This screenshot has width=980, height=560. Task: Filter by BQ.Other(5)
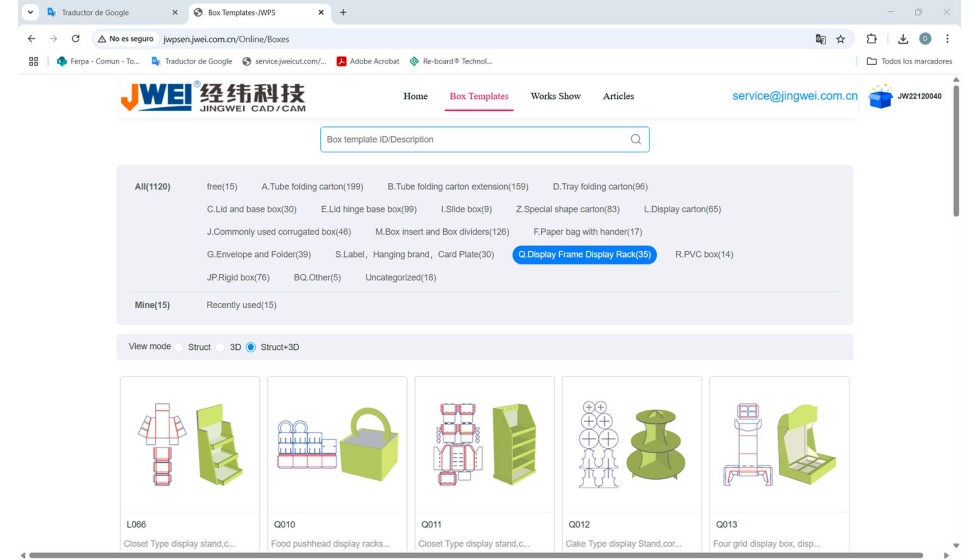click(x=318, y=278)
